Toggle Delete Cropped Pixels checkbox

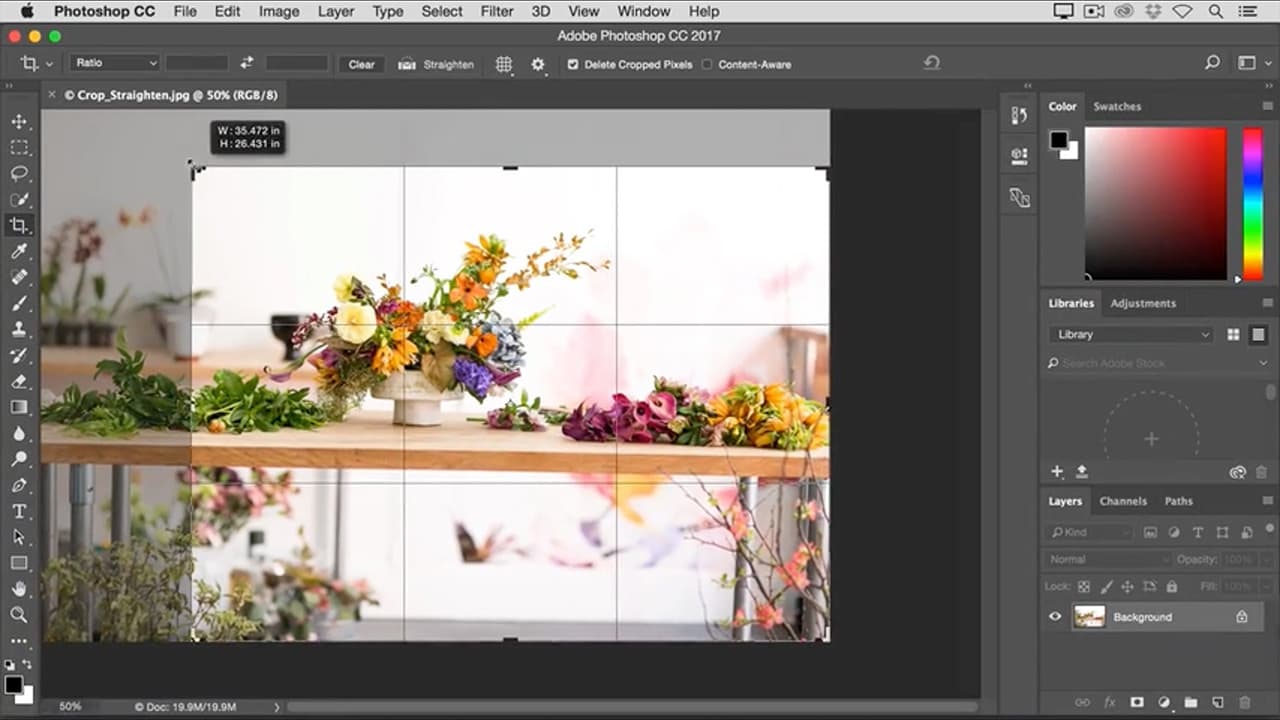click(573, 64)
